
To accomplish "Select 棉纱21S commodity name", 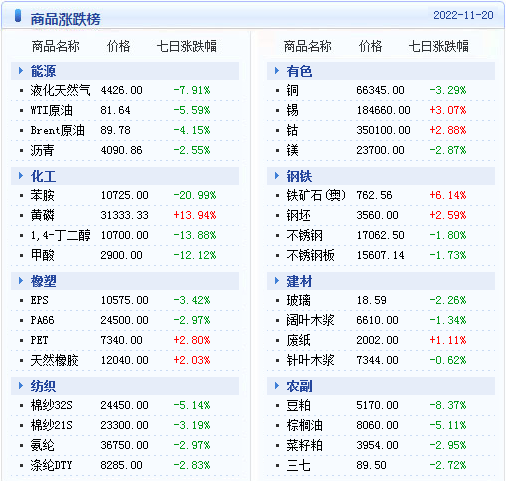I will pos(51,425).
